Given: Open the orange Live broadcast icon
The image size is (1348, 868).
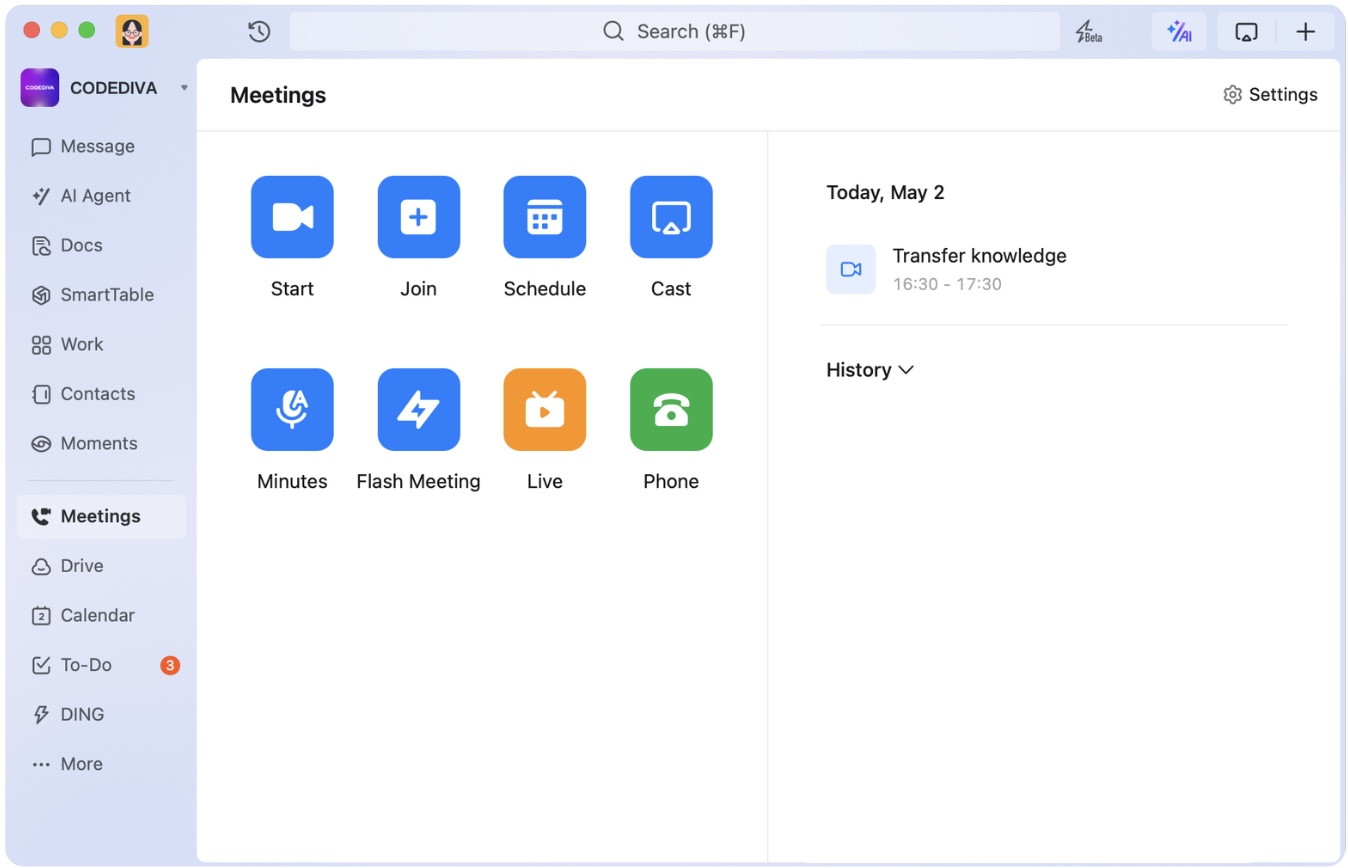Looking at the screenshot, I should click(544, 410).
